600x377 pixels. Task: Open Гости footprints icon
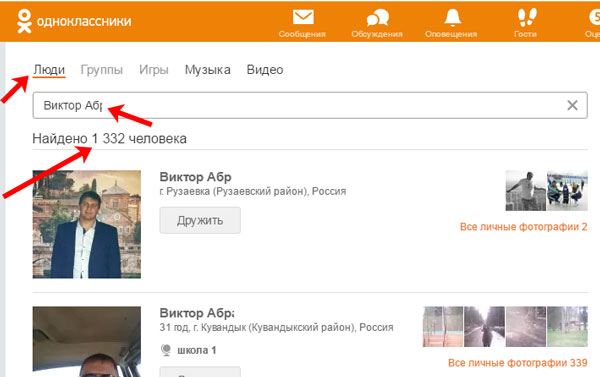tap(527, 17)
